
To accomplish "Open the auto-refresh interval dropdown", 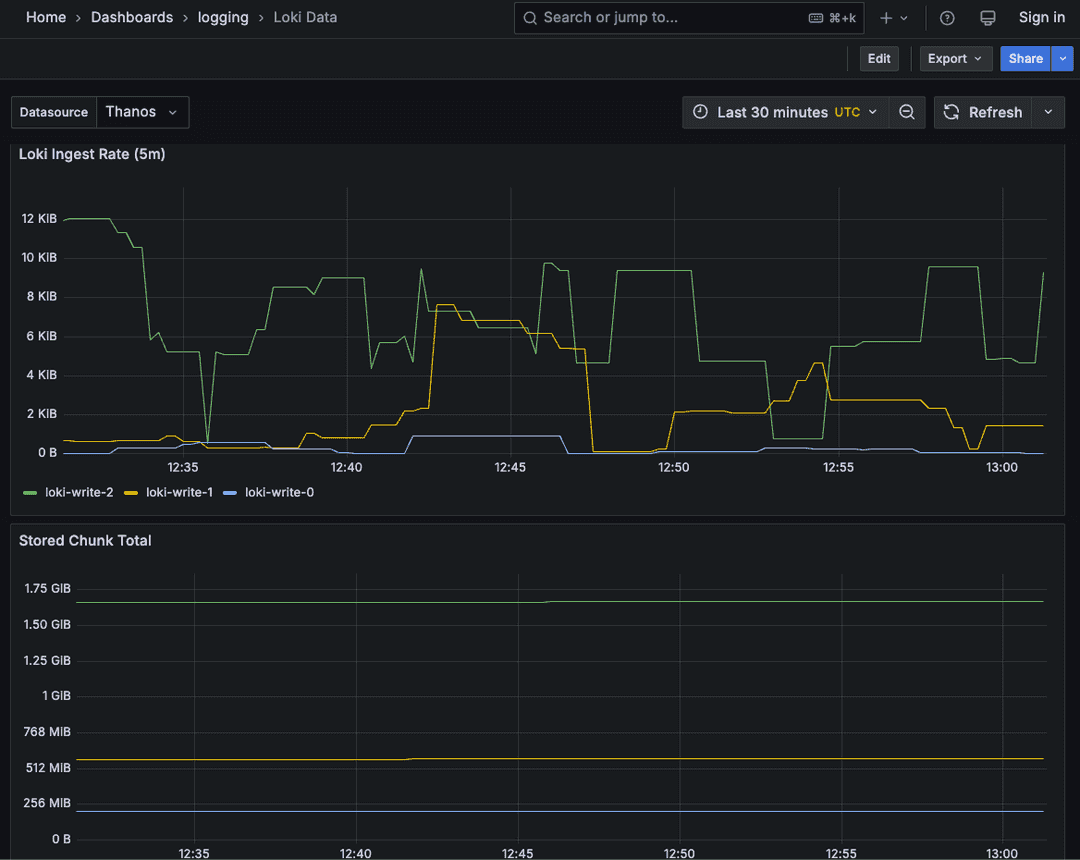I will click(x=1047, y=112).
